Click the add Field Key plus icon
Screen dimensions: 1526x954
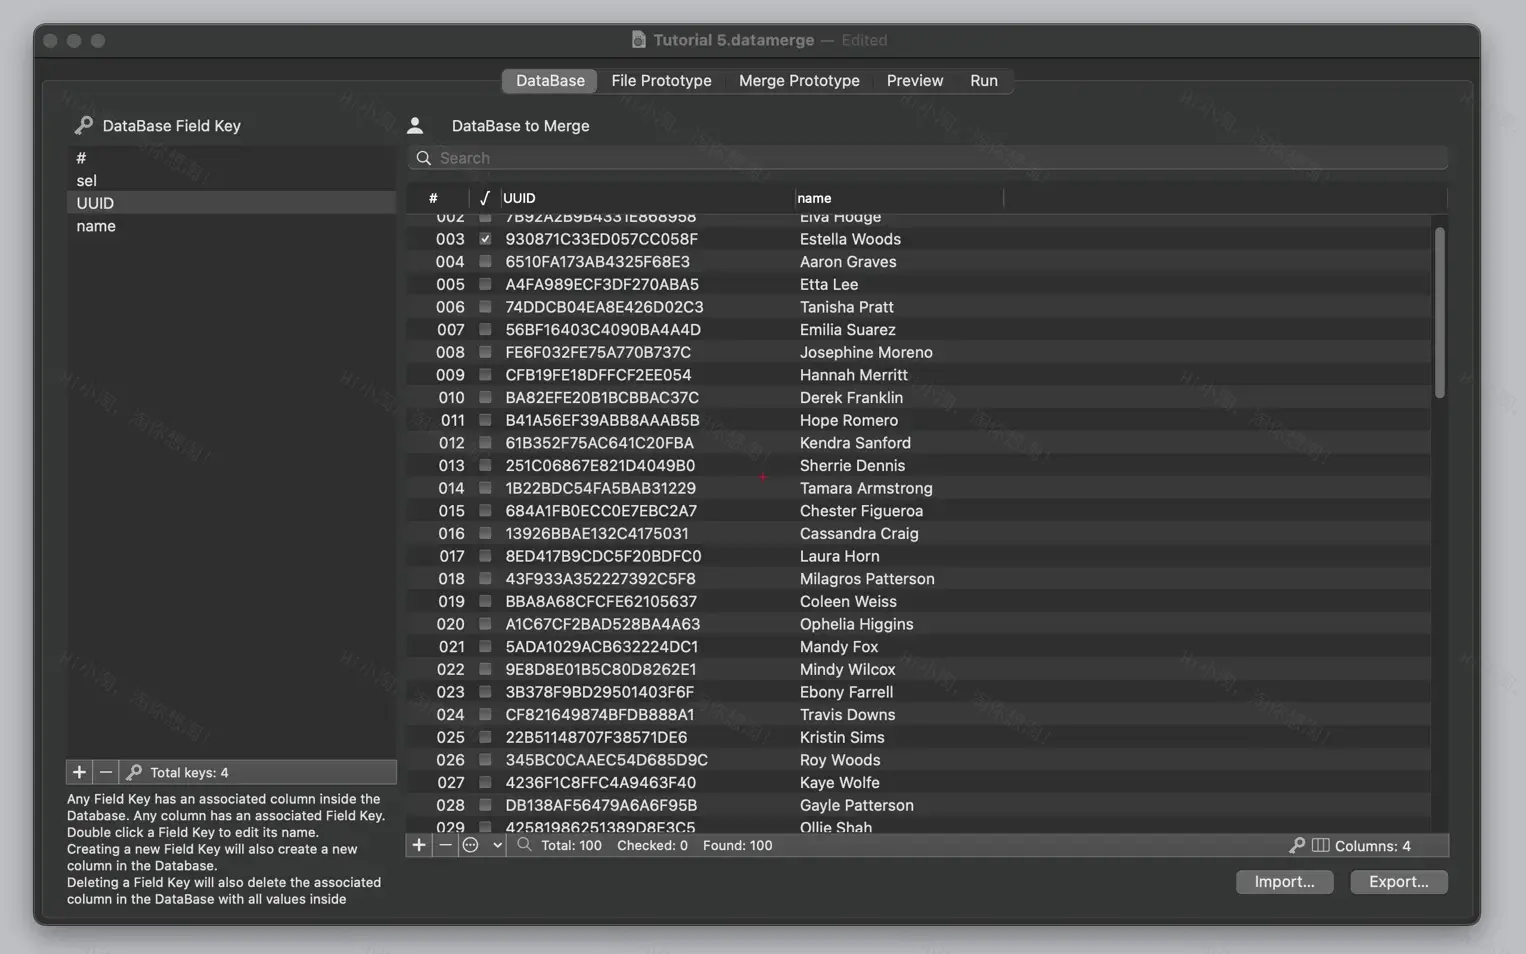pyautogui.click(x=79, y=772)
